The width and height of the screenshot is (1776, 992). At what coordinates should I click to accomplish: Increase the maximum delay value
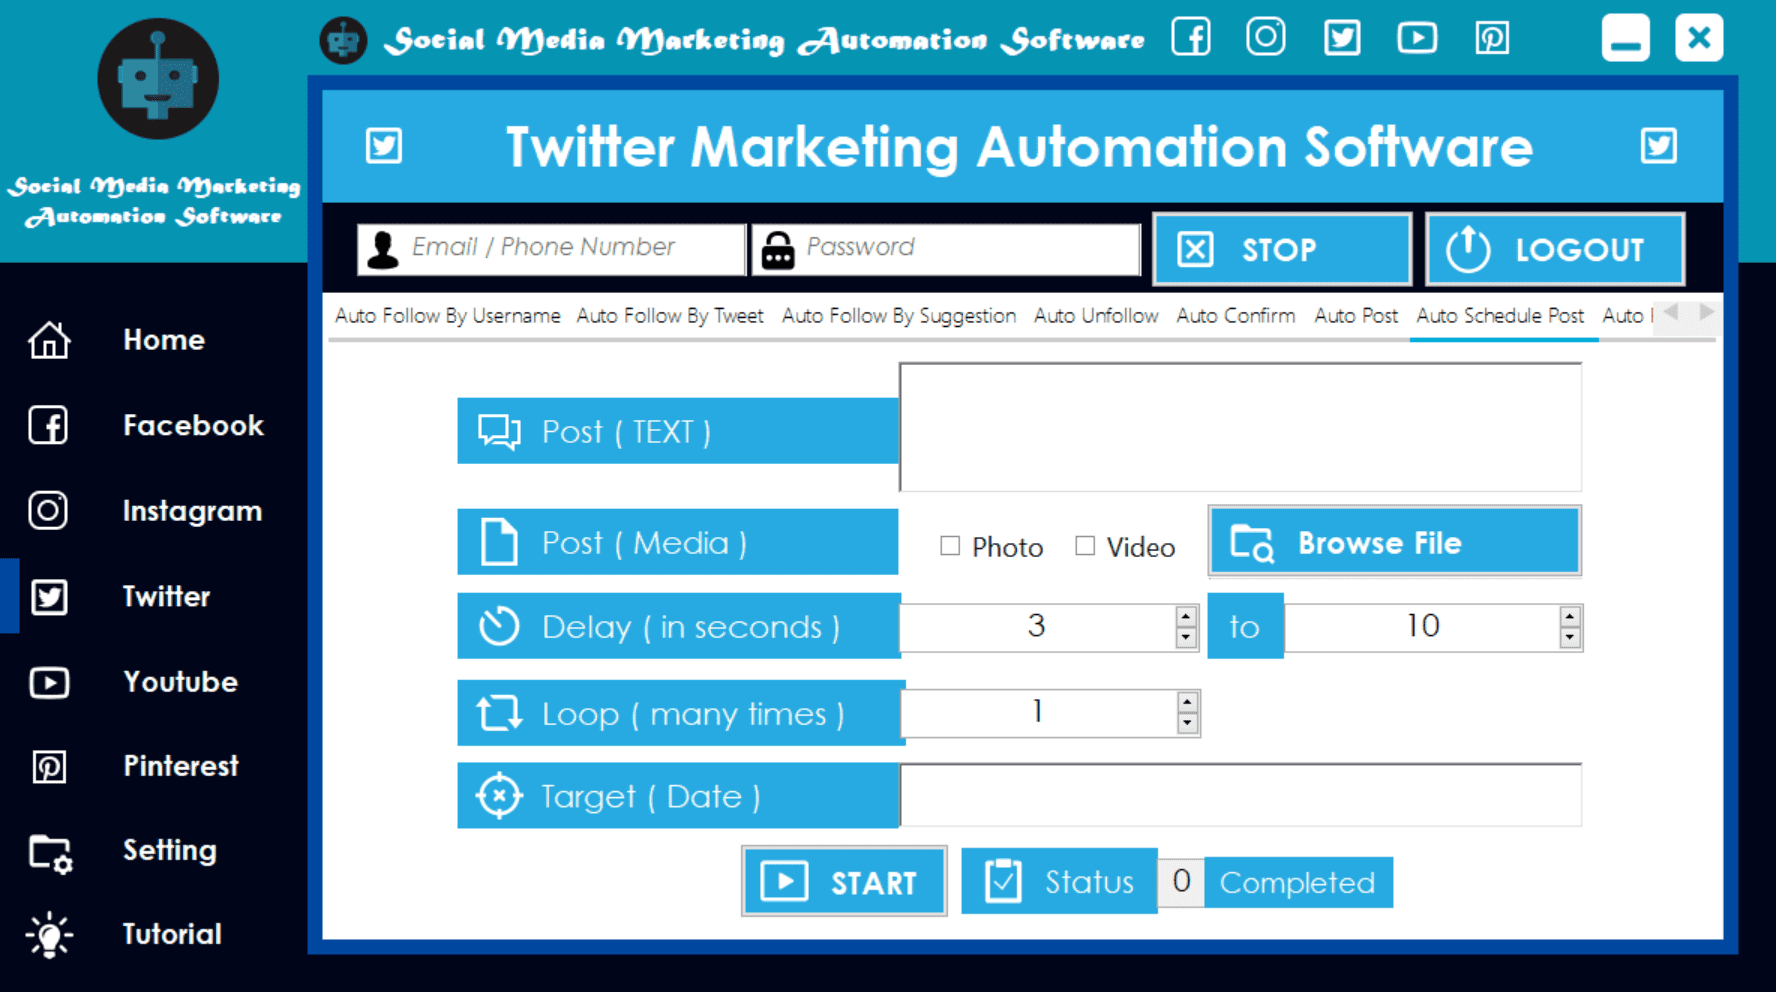(1570, 617)
